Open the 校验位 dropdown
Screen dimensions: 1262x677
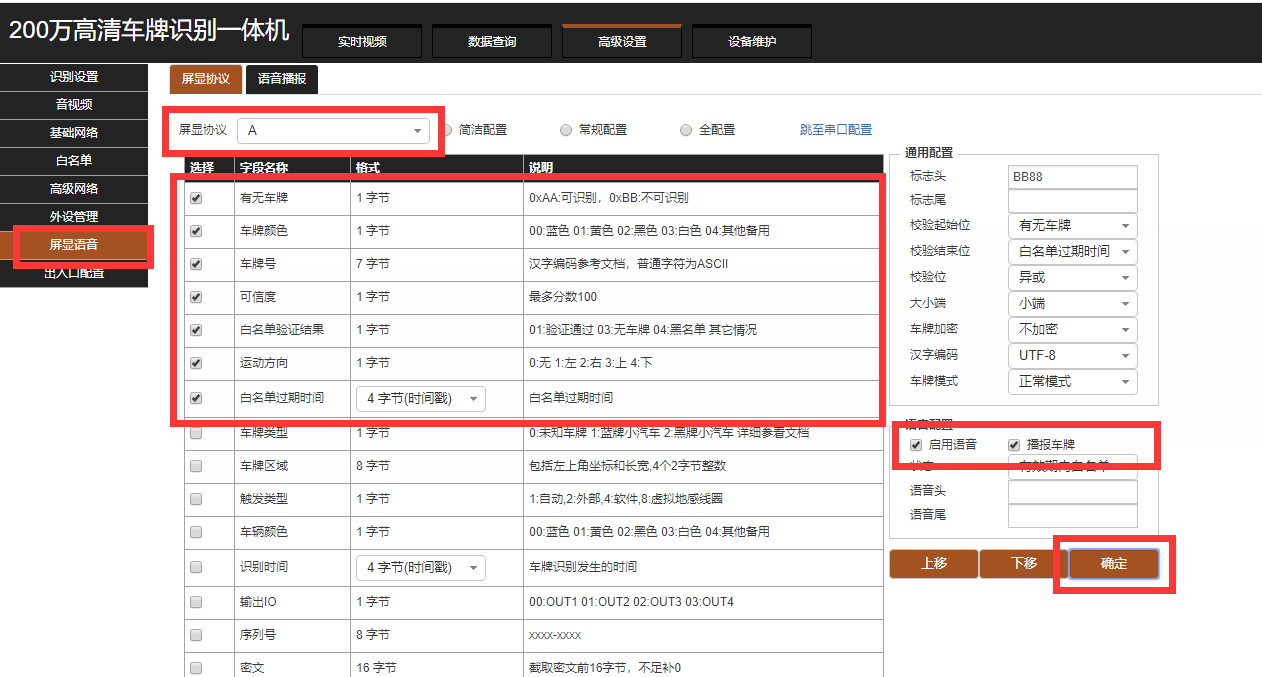[1071, 277]
